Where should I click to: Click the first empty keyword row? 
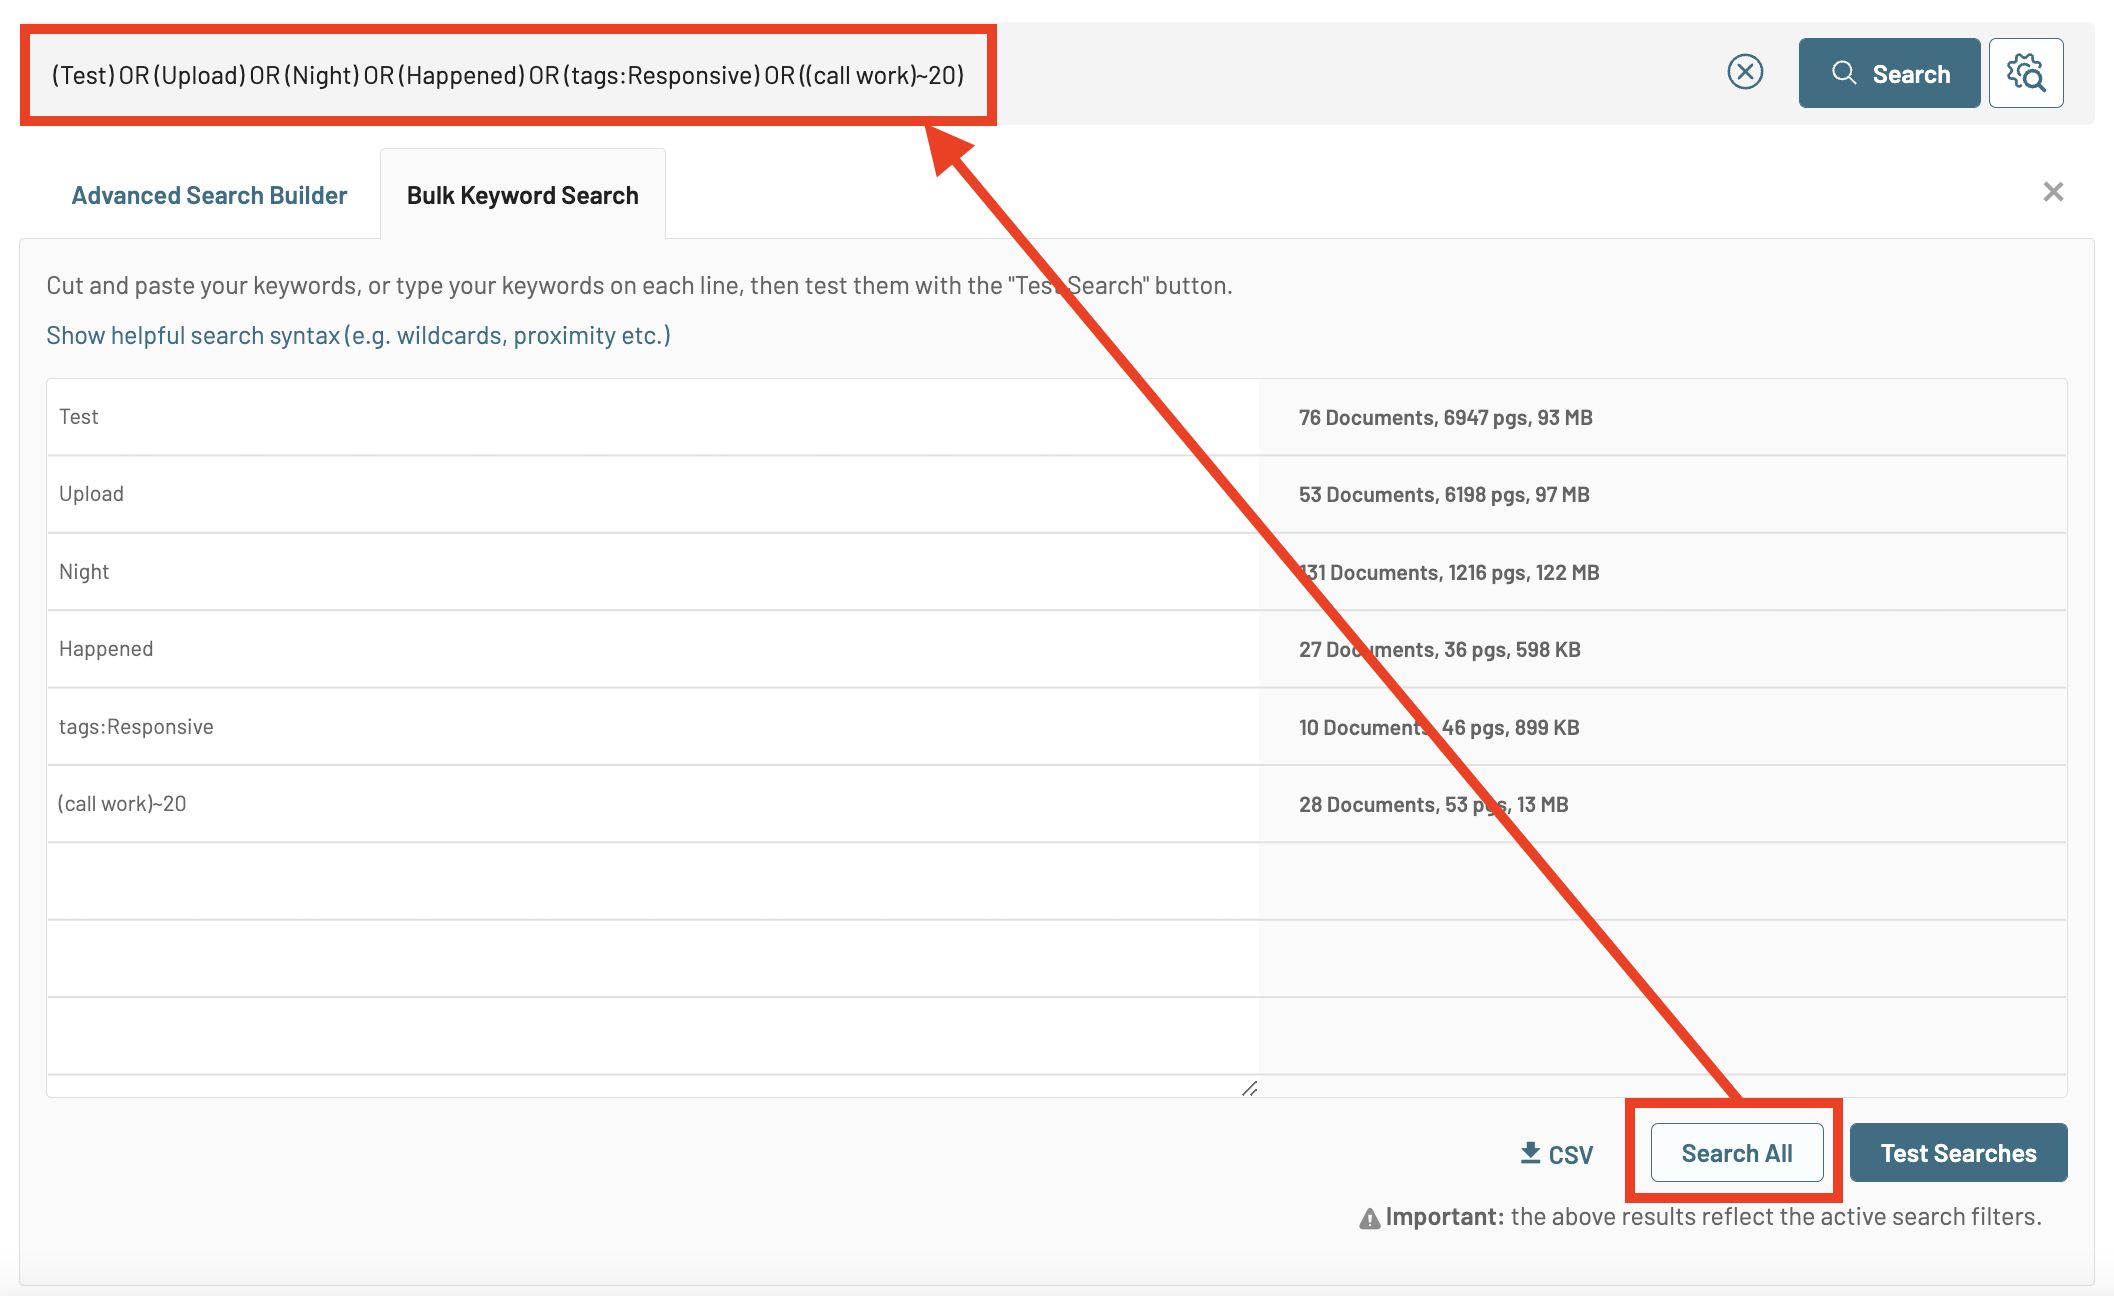click(652, 881)
